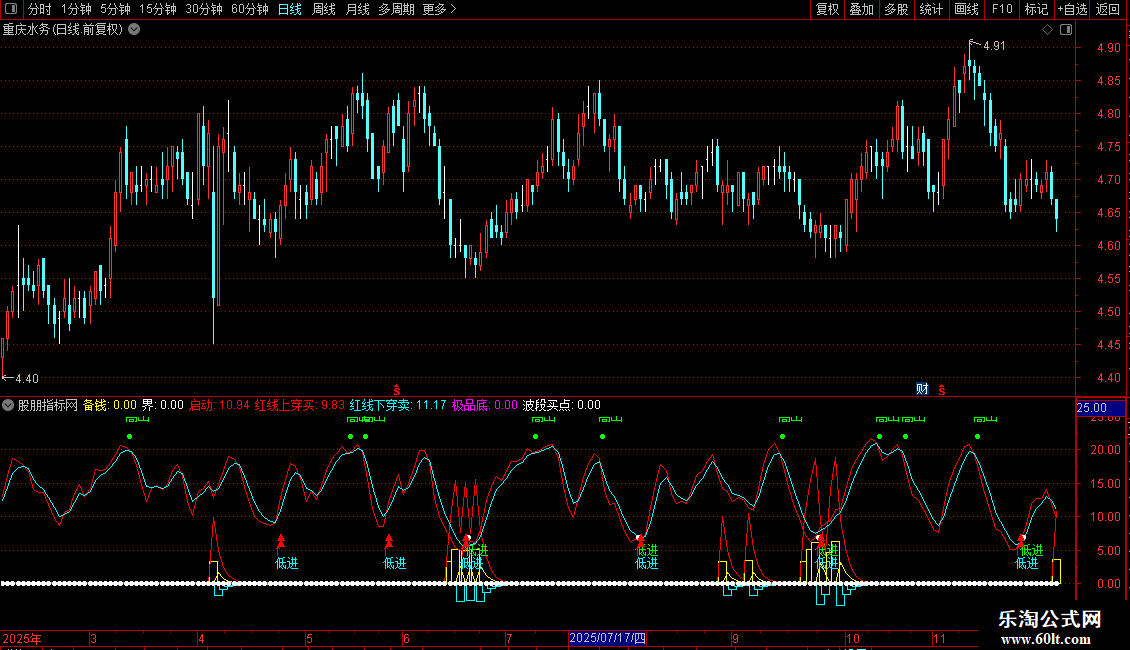Click the 备钱: 0.00 indicator value
Screen dimensions: 1130x650
click(110, 406)
